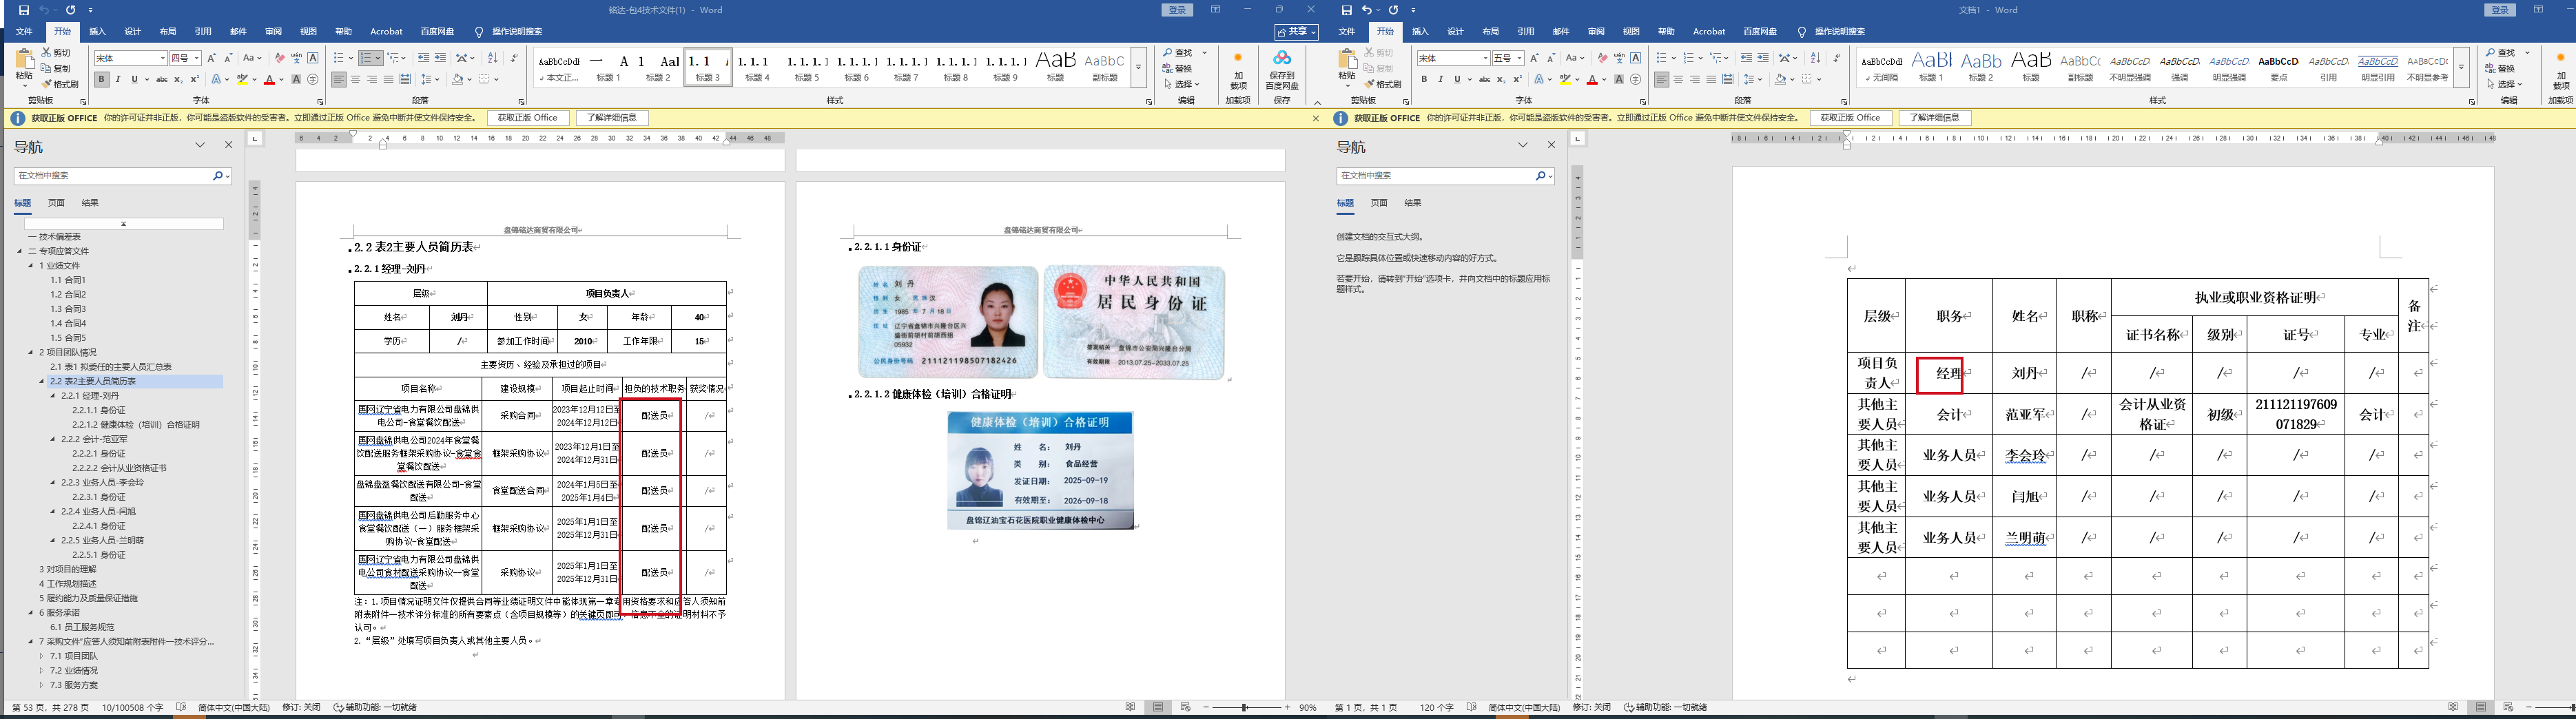Viewport: 2576px width, 719px height.
Task: Click the Copy (复制) icon in the left window
Action: [56, 68]
